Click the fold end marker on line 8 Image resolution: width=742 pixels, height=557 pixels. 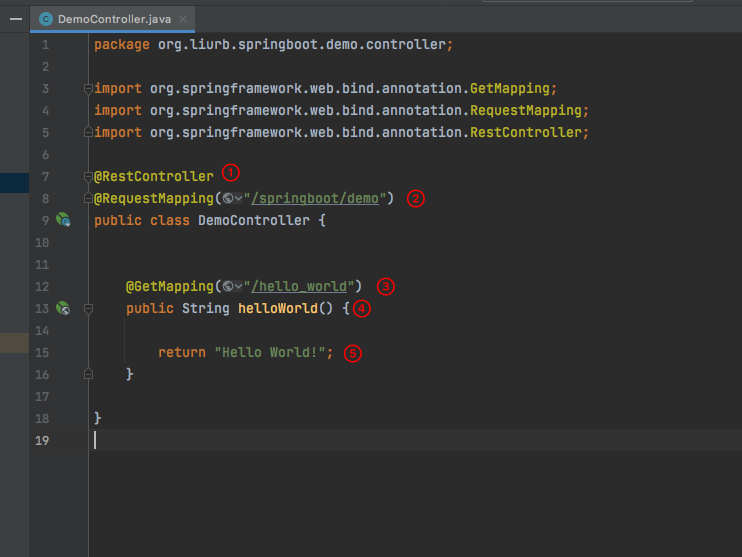tap(88, 198)
